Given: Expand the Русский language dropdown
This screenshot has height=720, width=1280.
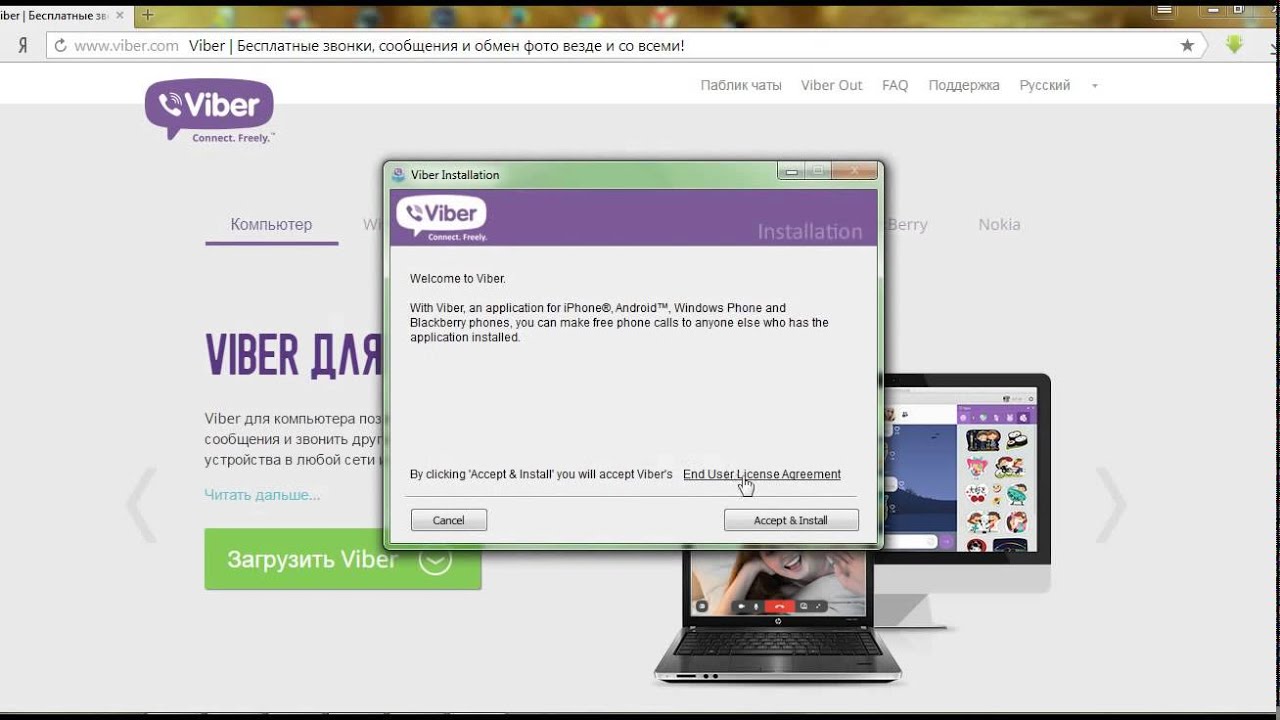Looking at the screenshot, I should [1058, 85].
